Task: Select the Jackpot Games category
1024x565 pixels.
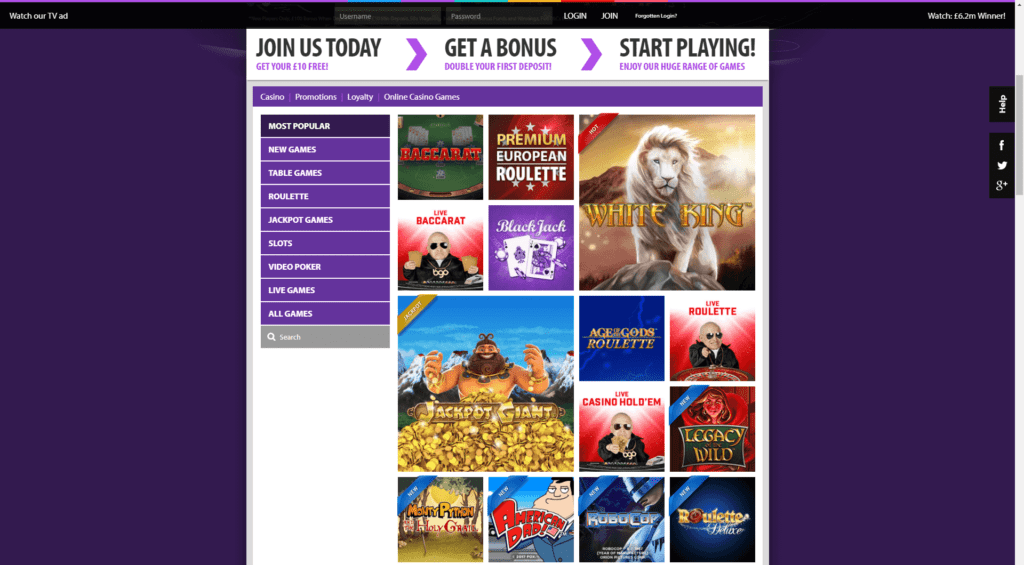Action: 325,219
